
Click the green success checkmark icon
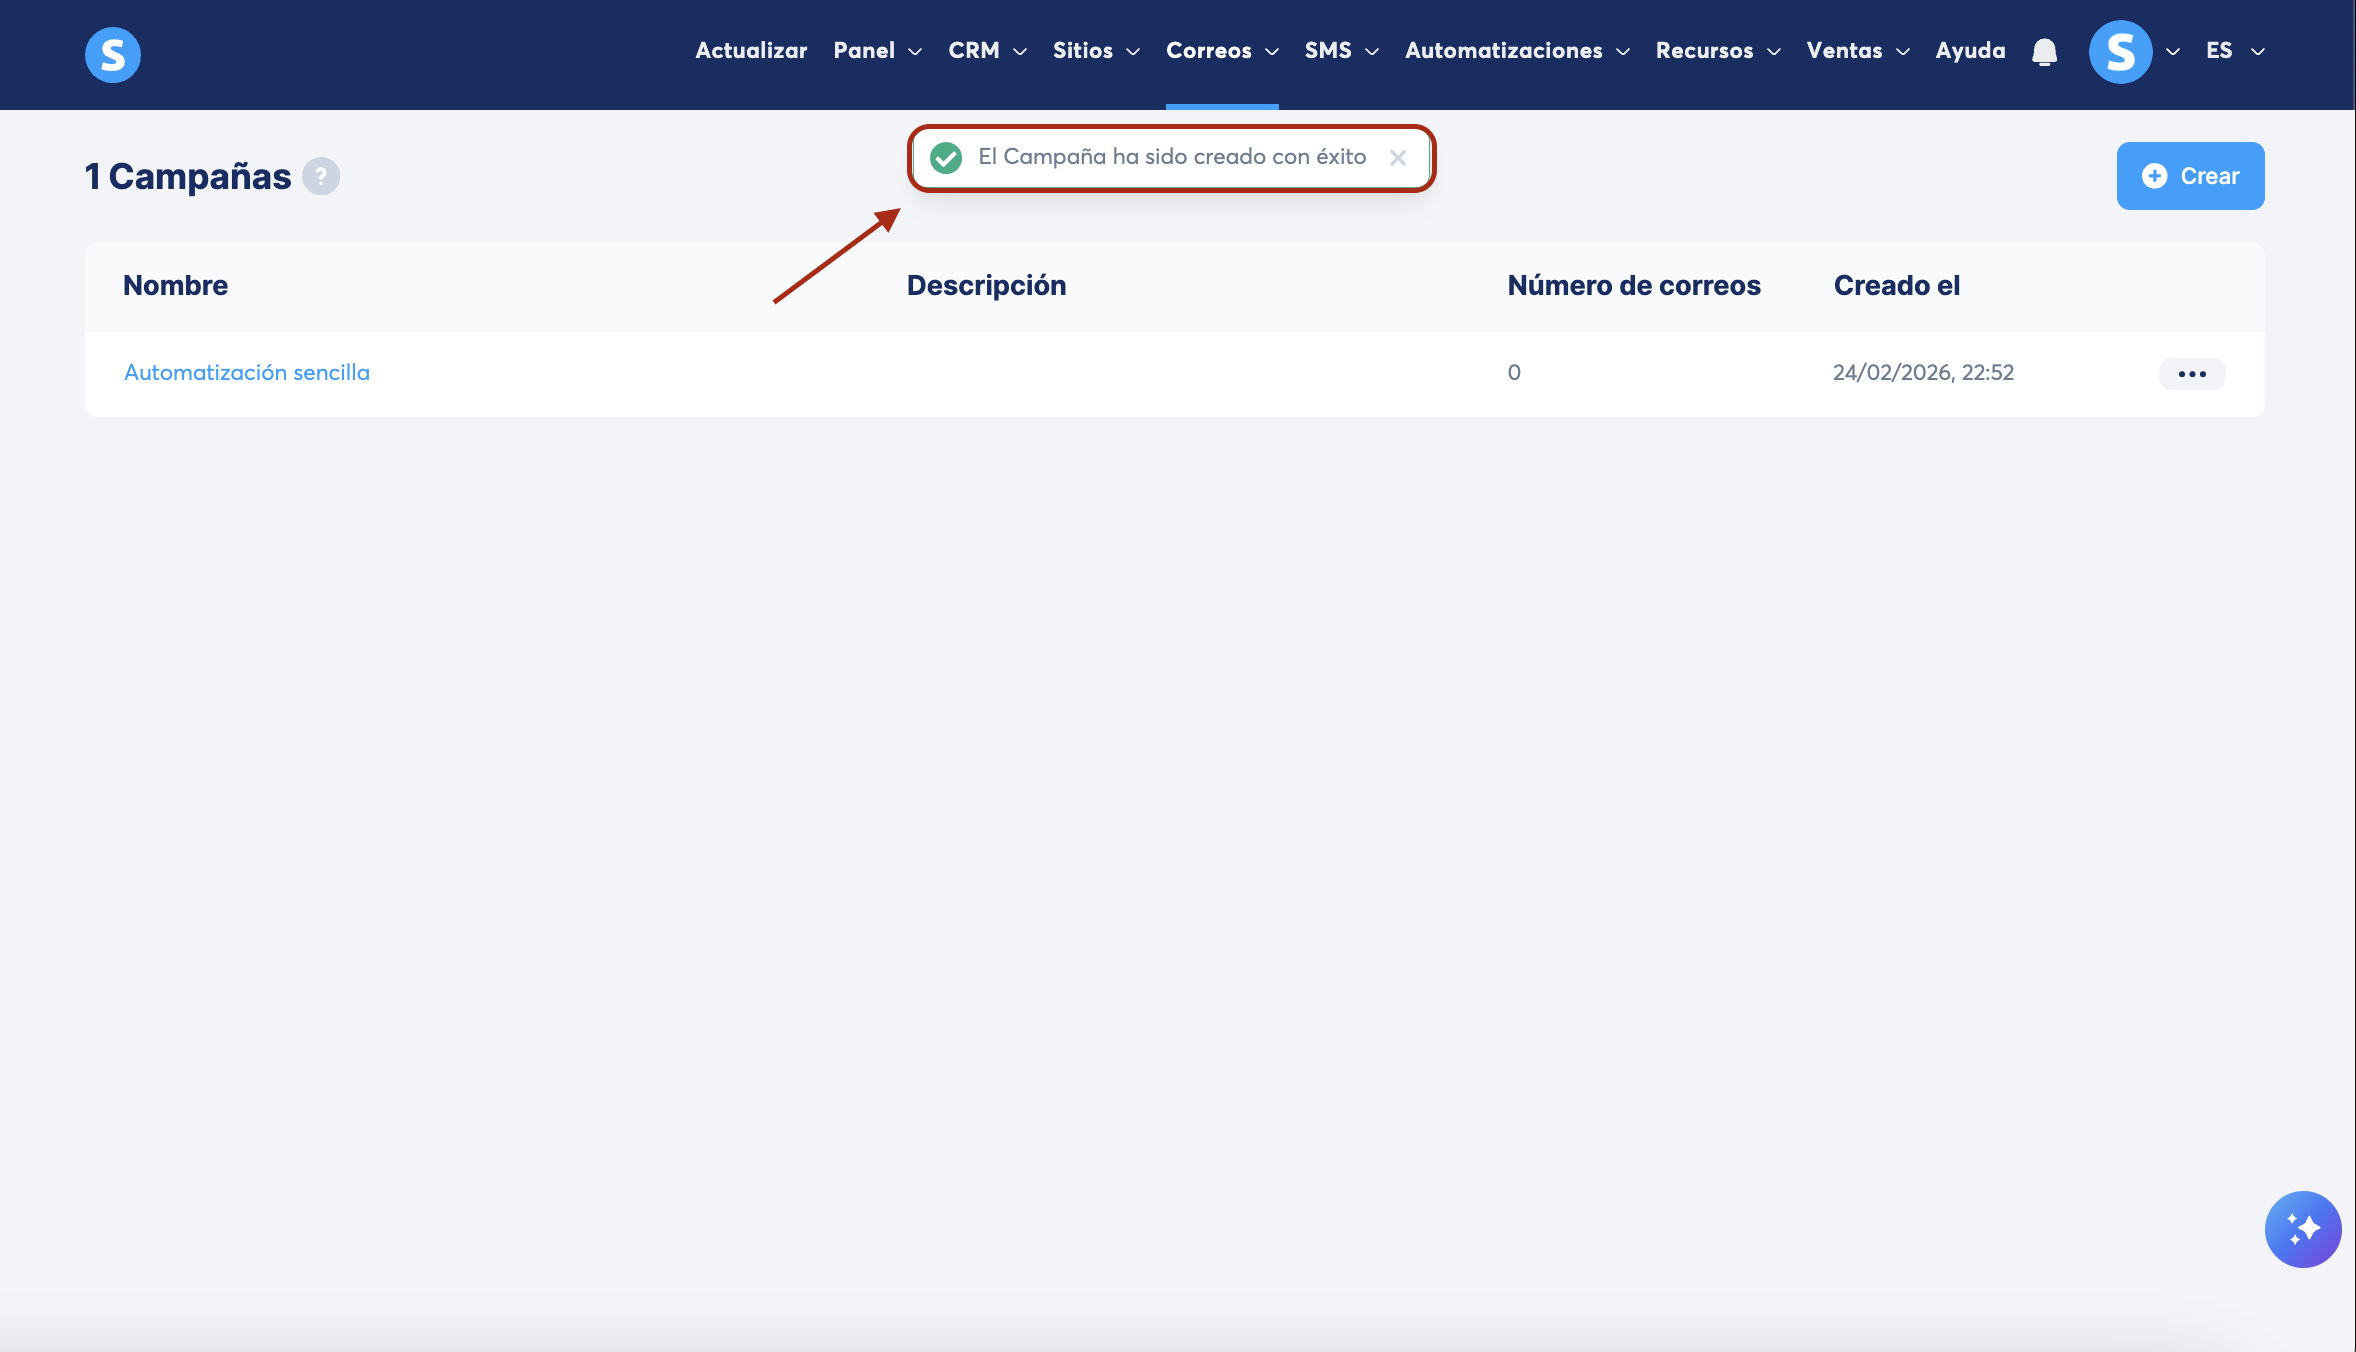coord(945,157)
